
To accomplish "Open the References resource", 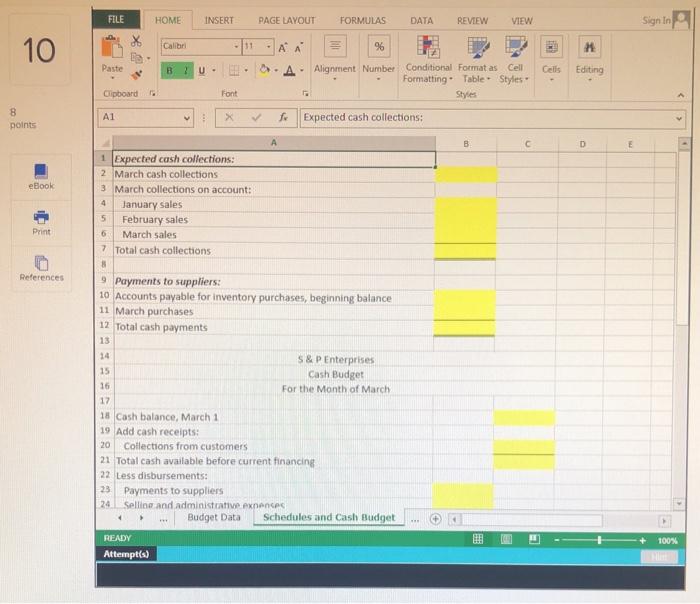I will 41,268.
